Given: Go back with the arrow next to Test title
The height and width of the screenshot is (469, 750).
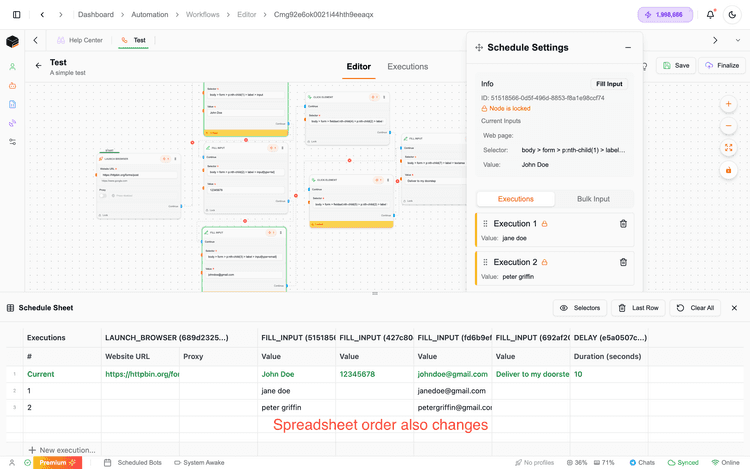Looking at the screenshot, I should click(x=39, y=65).
